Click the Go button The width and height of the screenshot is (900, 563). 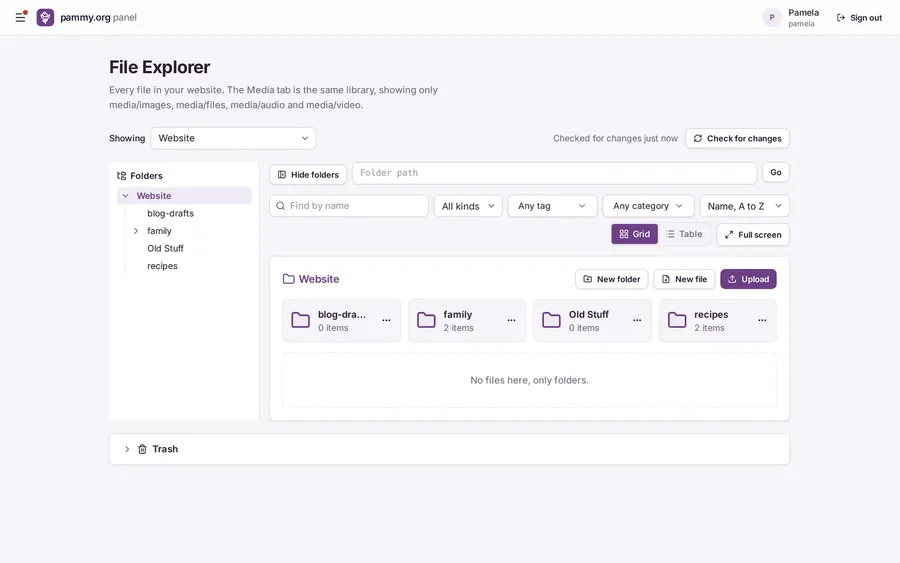point(776,172)
